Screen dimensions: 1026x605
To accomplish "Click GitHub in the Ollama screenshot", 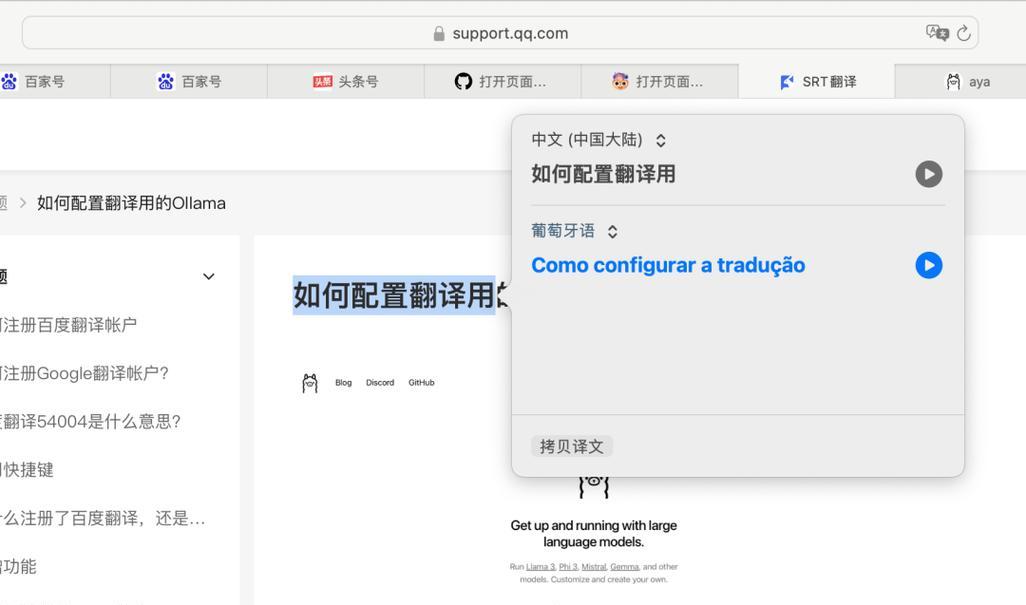I will [x=421, y=383].
